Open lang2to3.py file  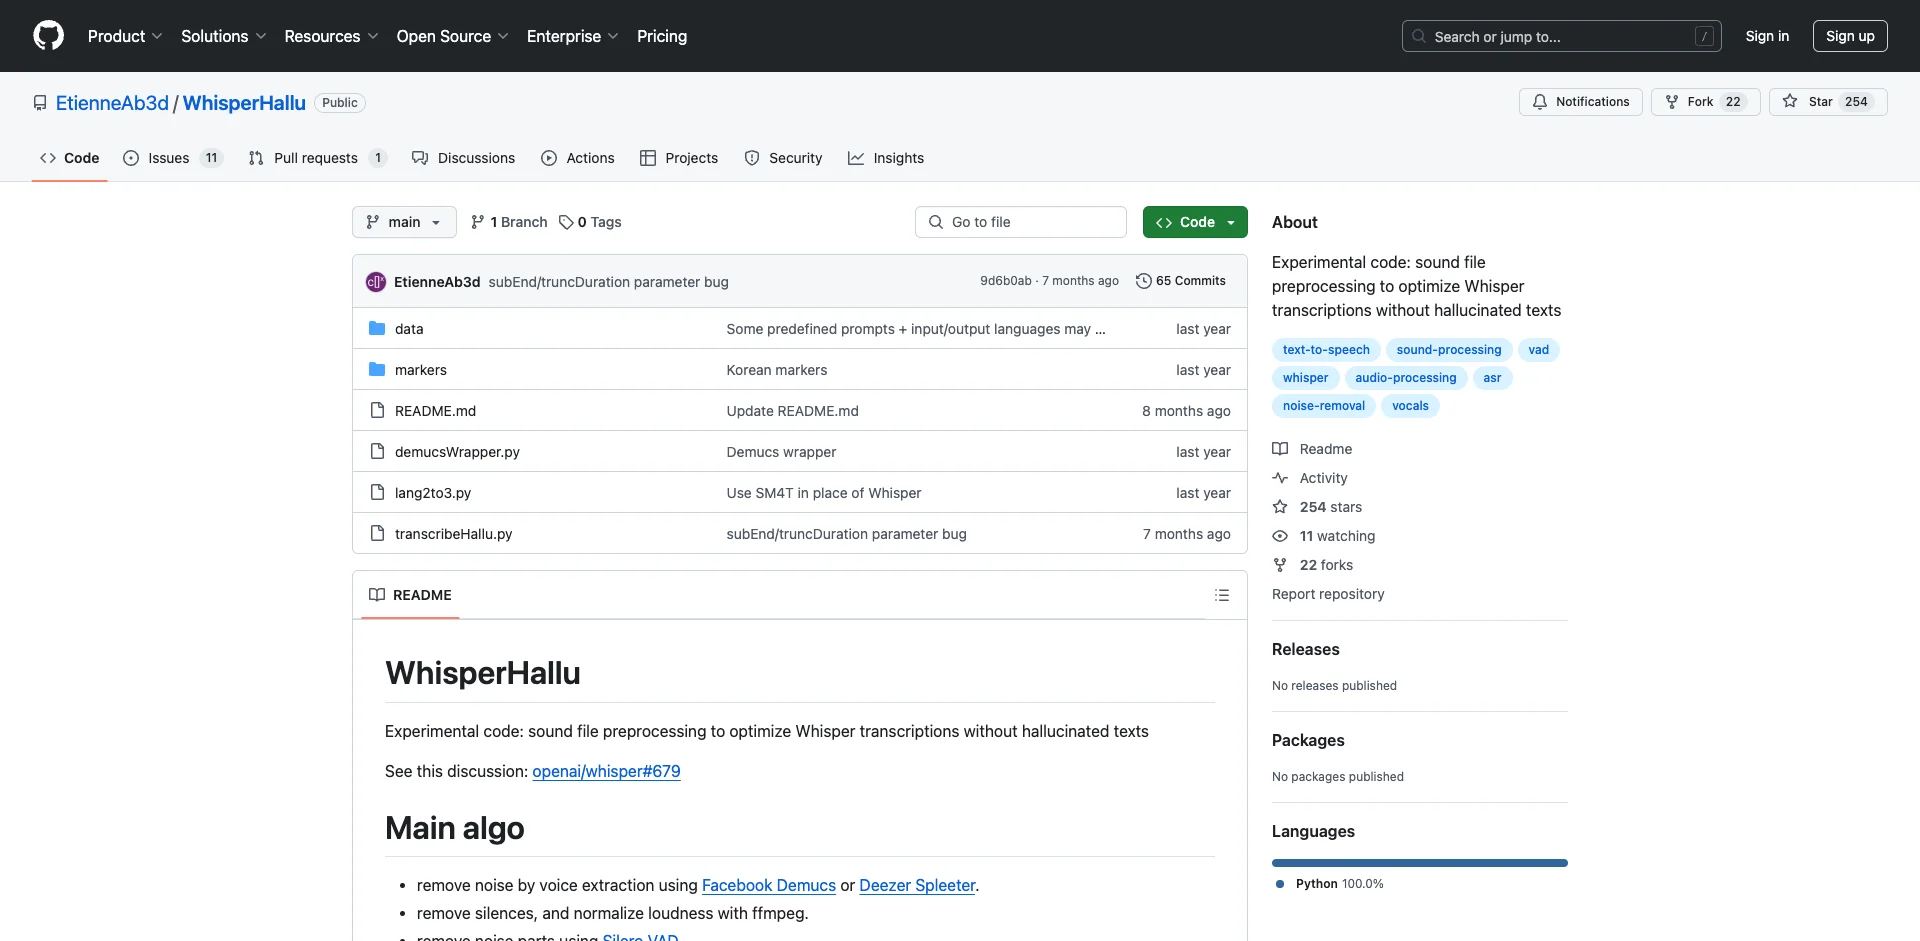click(x=433, y=493)
